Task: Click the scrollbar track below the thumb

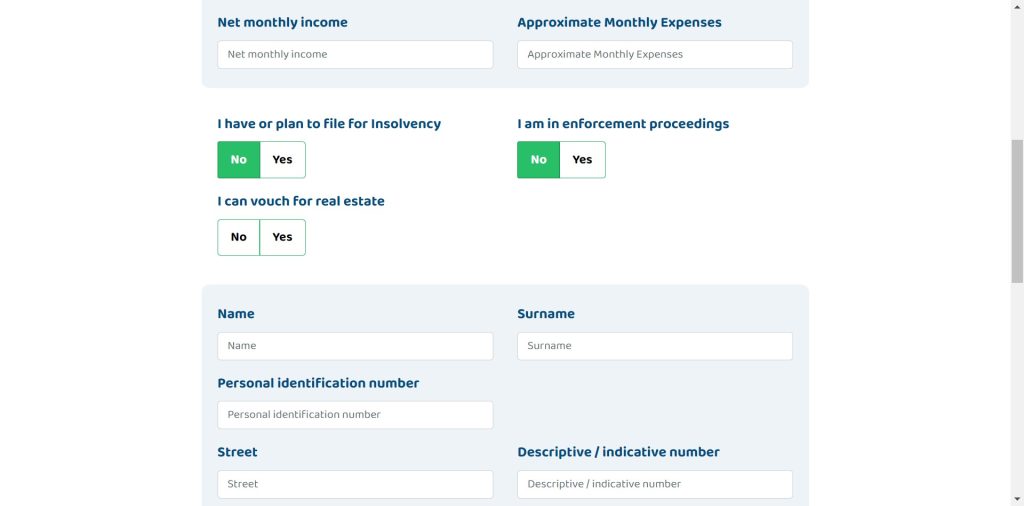Action: point(1017,390)
